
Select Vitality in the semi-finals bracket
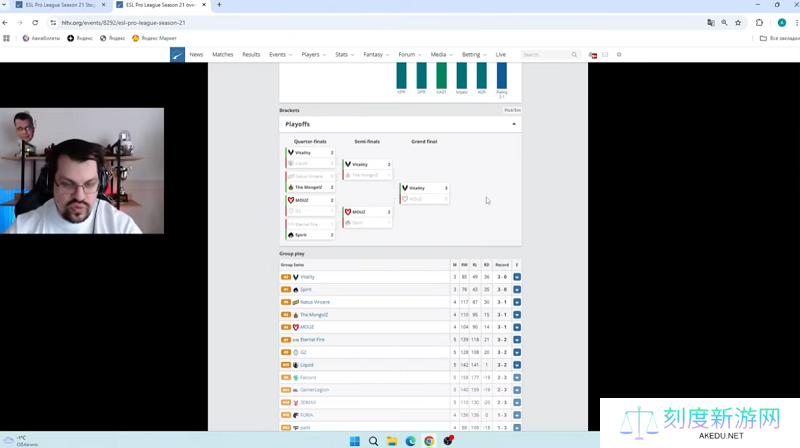[367, 164]
